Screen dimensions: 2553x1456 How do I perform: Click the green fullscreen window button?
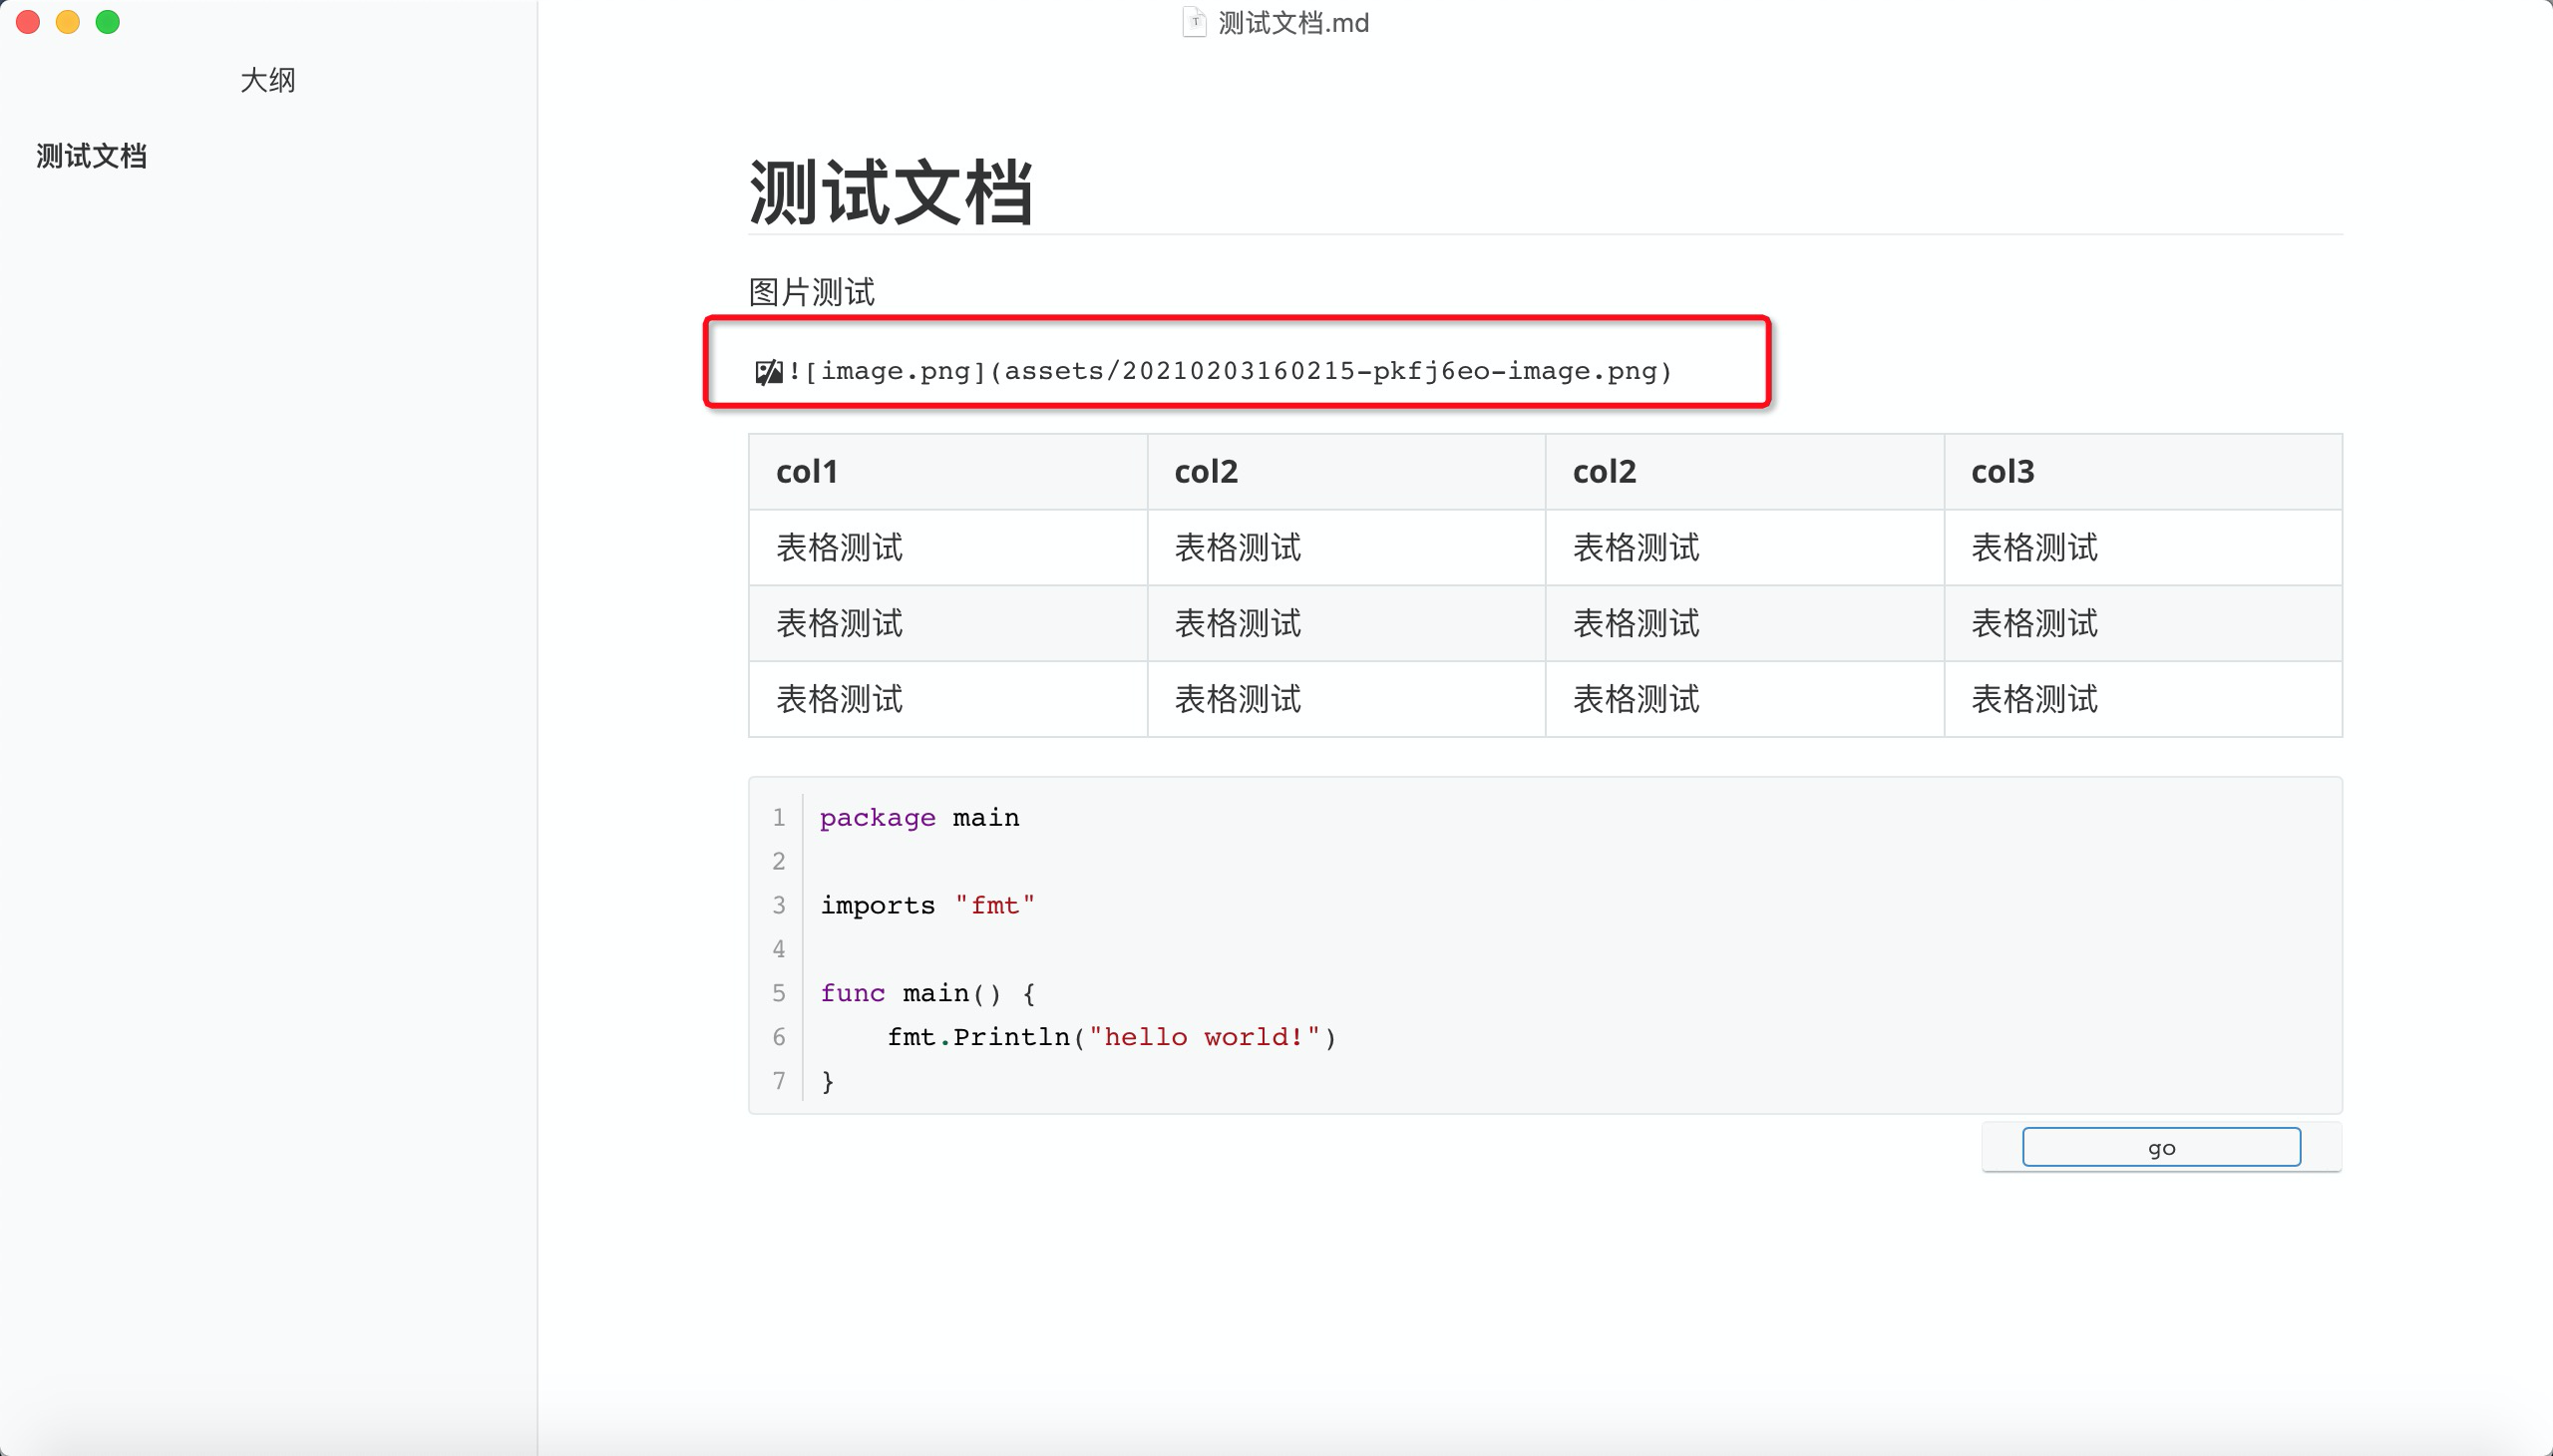tap(108, 22)
